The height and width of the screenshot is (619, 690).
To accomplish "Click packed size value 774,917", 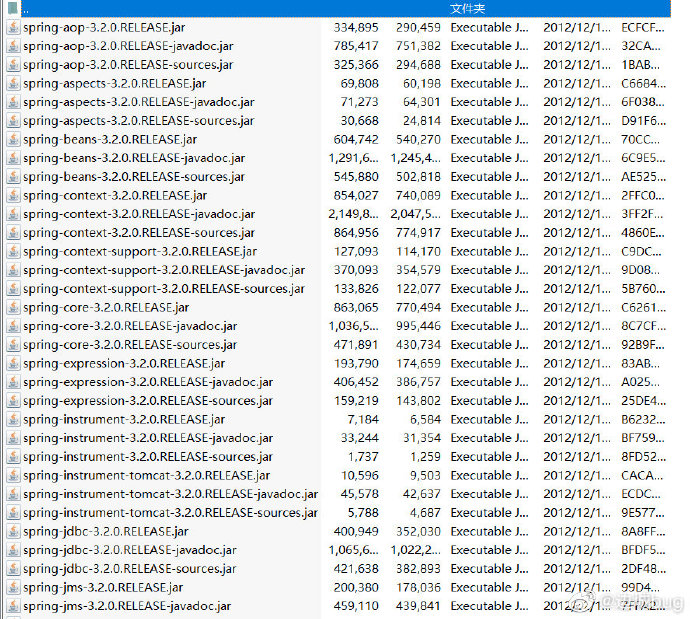I will click(x=418, y=233).
